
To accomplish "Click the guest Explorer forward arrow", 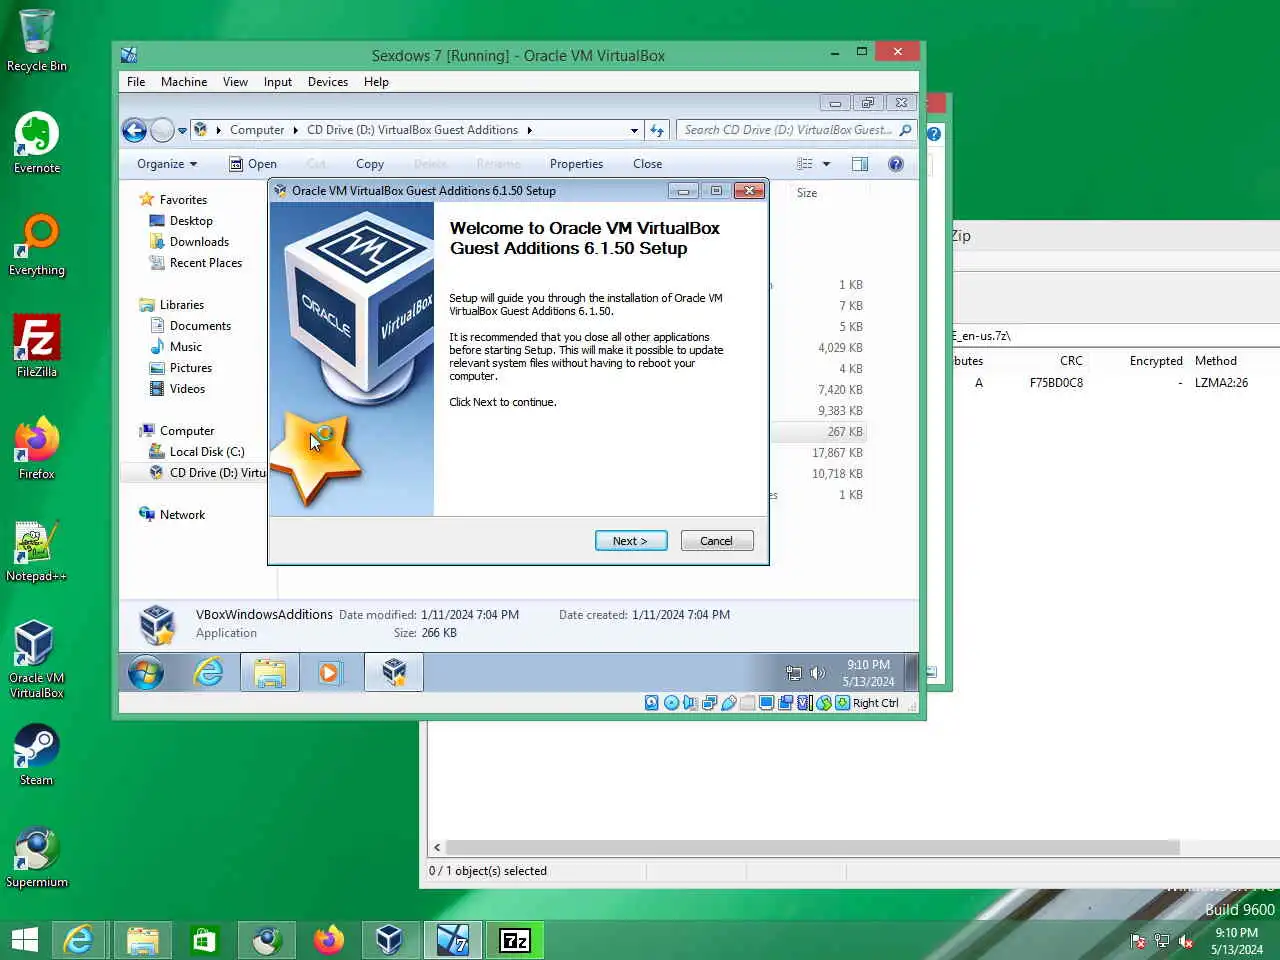I will pyautogui.click(x=162, y=130).
